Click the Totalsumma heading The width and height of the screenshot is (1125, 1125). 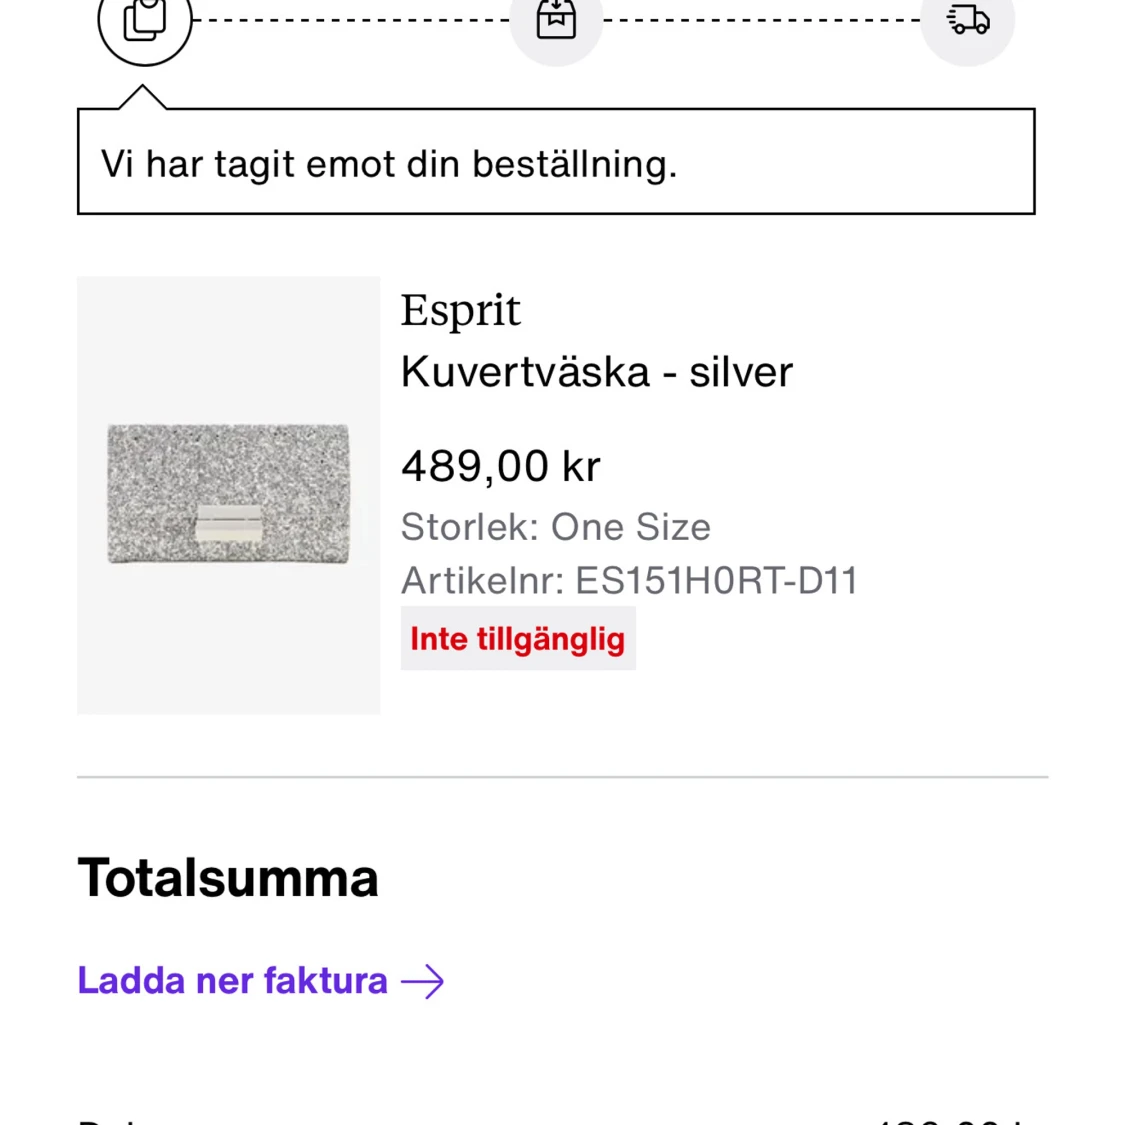(x=227, y=878)
